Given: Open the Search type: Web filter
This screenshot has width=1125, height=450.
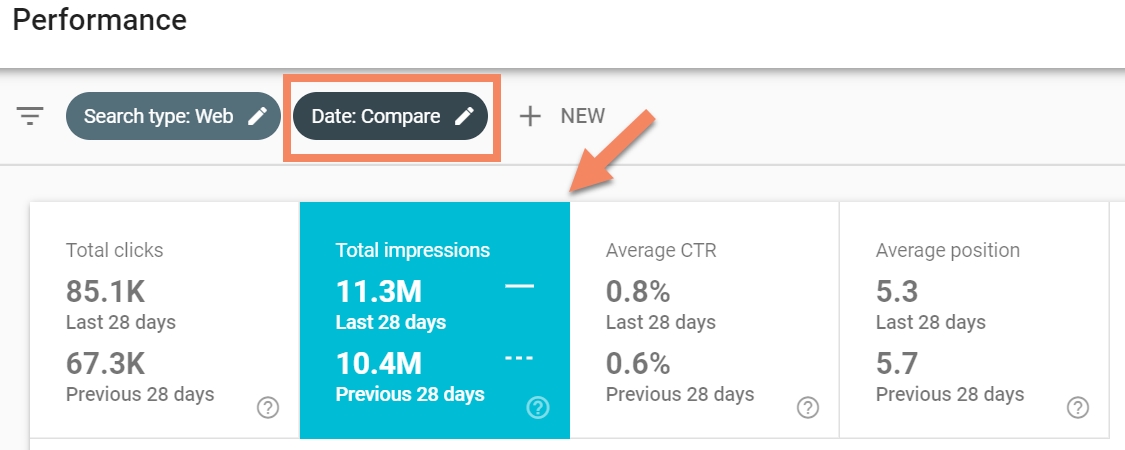Looking at the screenshot, I should (x=158, y=116).
